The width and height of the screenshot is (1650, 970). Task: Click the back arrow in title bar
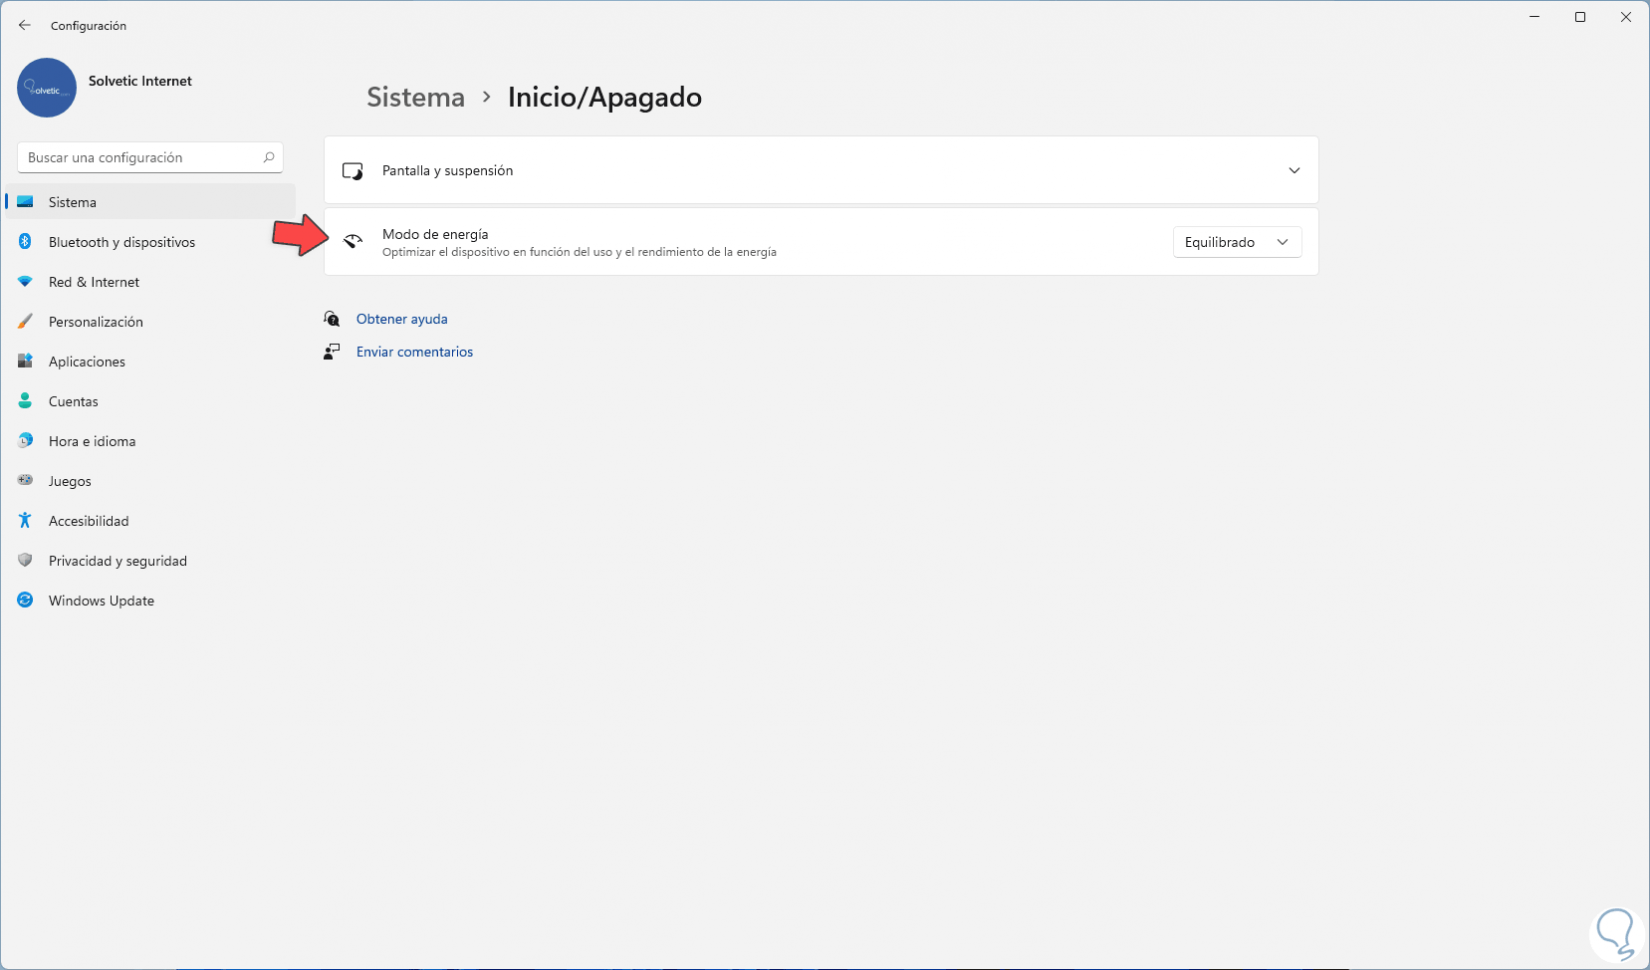click(25, 25)
